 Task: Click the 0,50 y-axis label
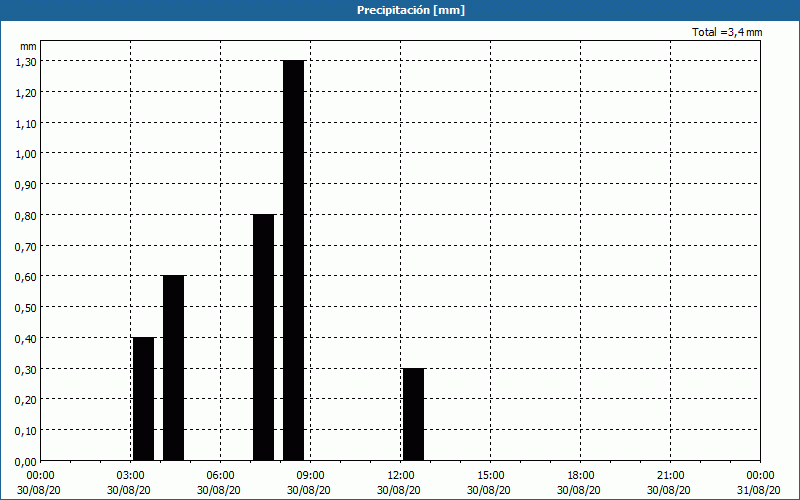point(26,308)
